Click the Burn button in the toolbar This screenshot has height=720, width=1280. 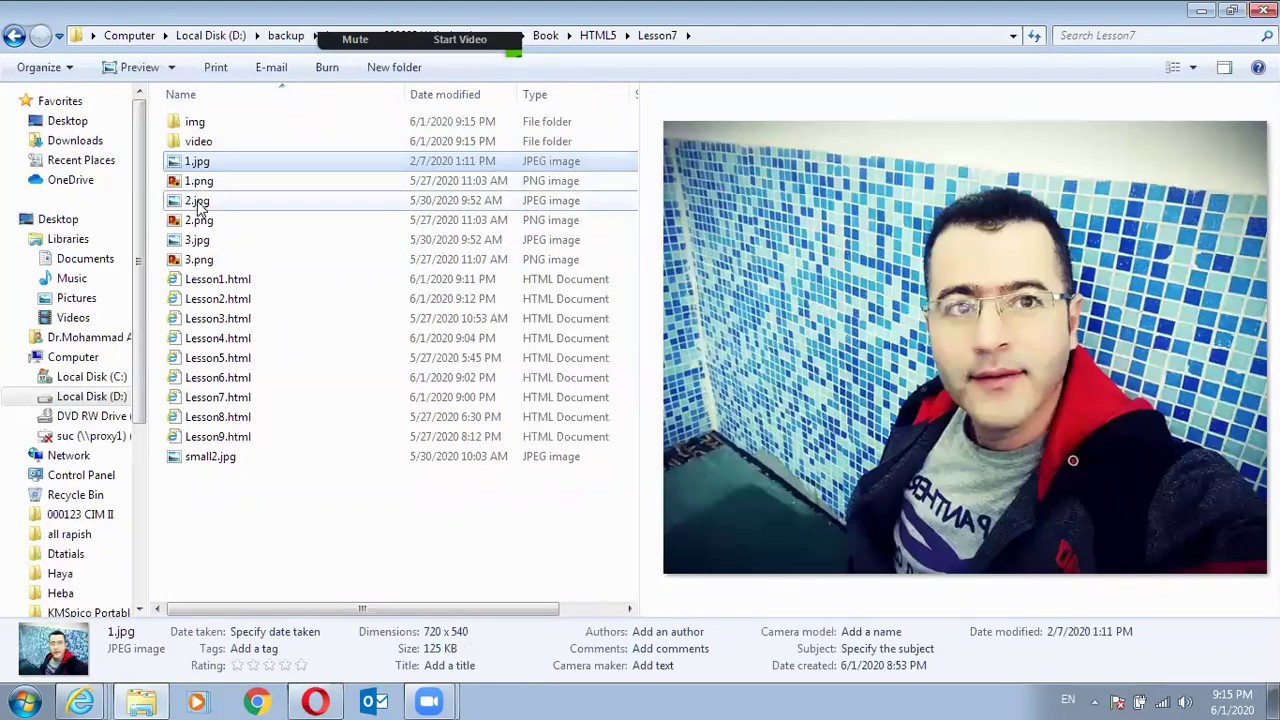[x=327, y=68]
